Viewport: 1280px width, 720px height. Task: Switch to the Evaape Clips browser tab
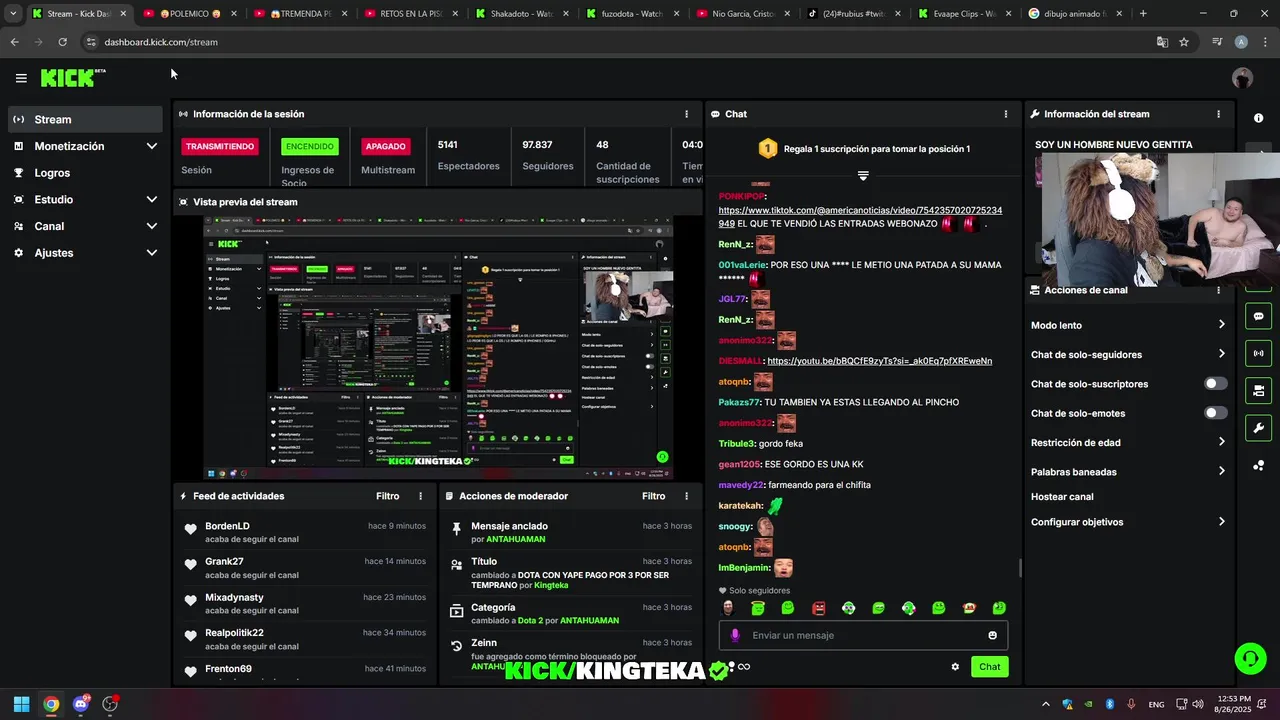coord(962,14)
